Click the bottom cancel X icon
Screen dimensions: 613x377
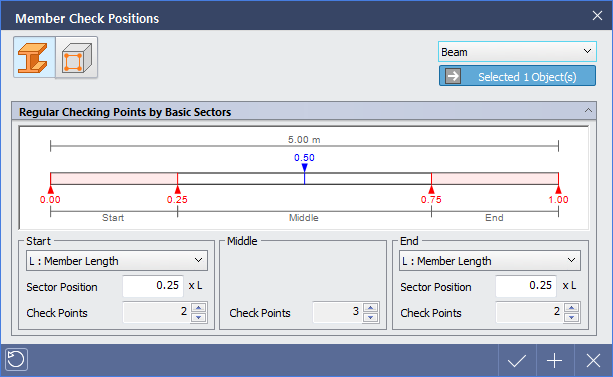pyautogui.click(x=593, y=361)
